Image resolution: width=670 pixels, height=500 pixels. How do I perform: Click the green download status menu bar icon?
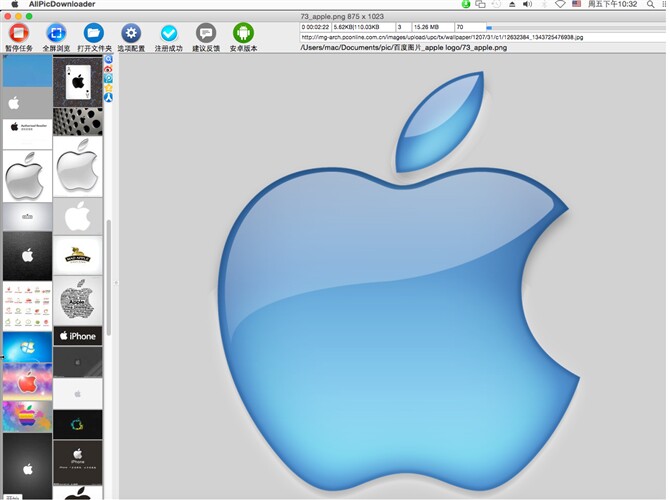point(466,4)
